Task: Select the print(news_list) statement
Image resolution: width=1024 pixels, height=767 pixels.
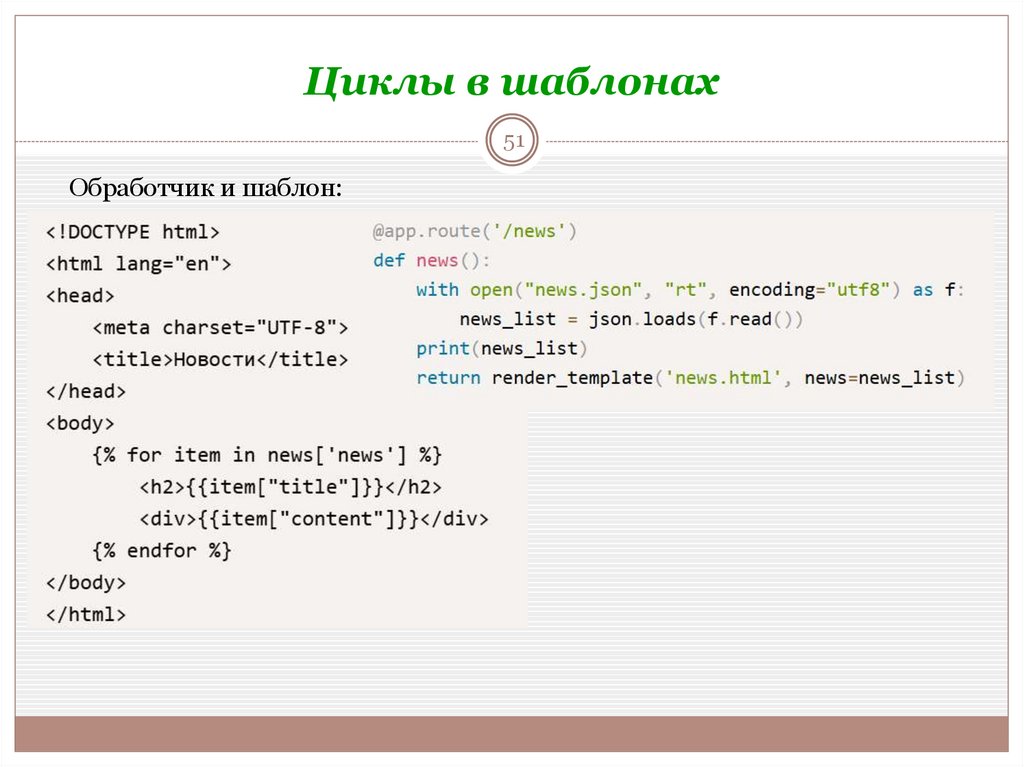Action: (x=497, y=348)
